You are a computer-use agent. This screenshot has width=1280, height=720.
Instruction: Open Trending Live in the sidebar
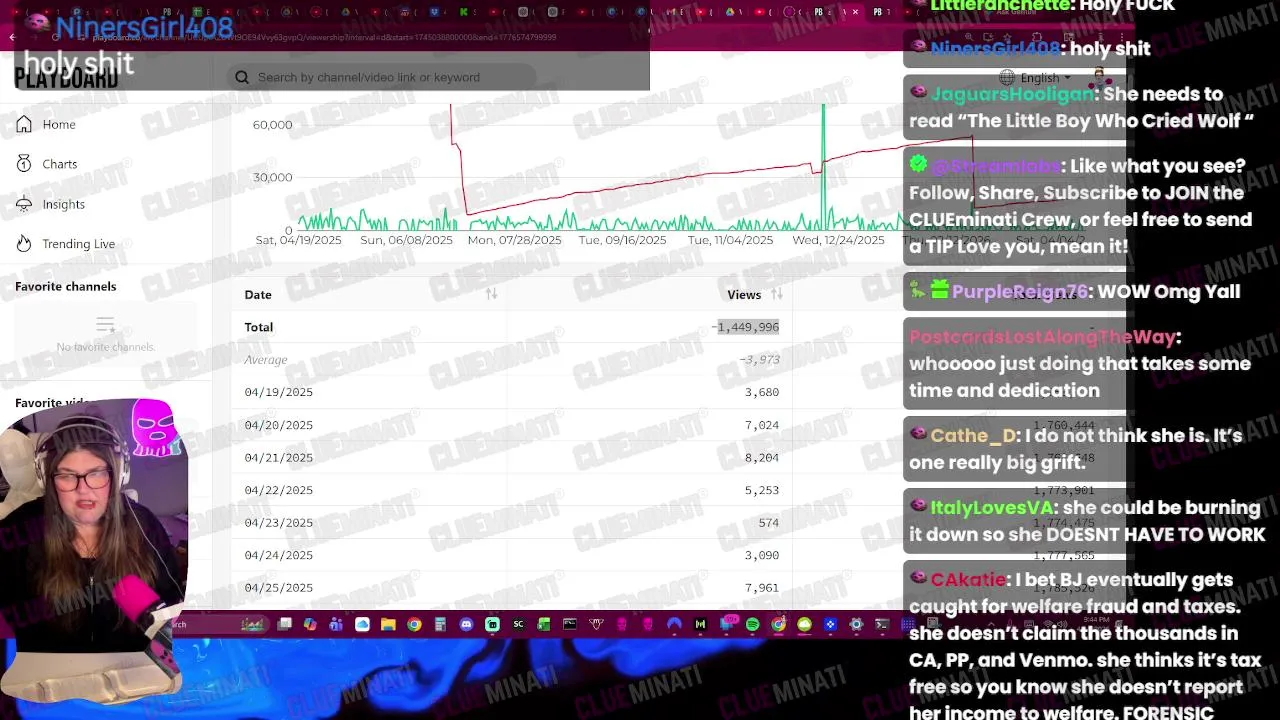pos(65,244)
